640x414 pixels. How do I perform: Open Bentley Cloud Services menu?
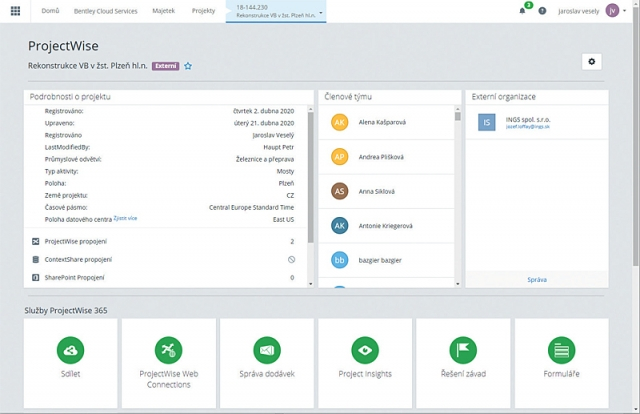[105, 11]
